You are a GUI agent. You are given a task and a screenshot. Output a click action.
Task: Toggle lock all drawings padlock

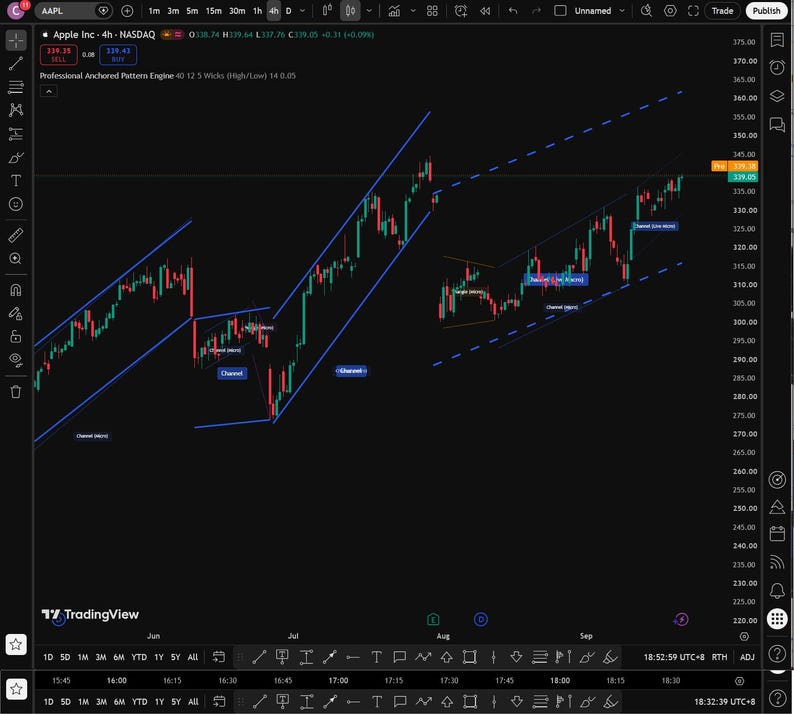click(16, 336)
